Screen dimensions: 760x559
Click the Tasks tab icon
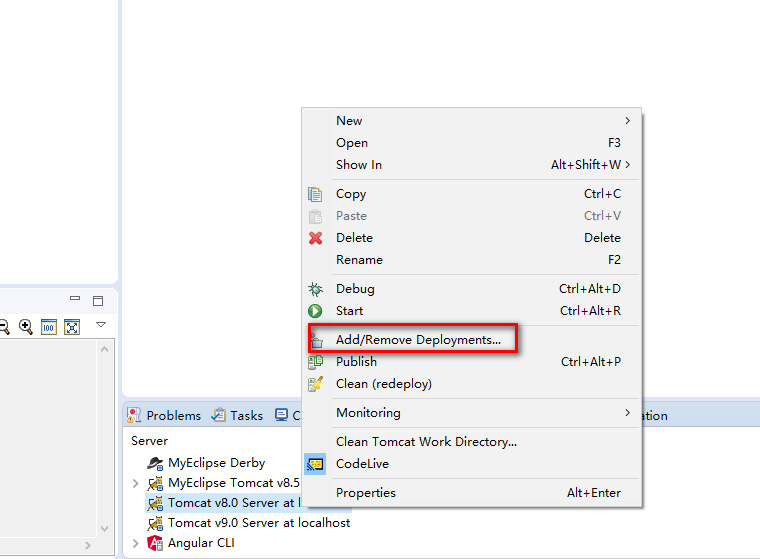pyautogui.click(x=219, y=415)
